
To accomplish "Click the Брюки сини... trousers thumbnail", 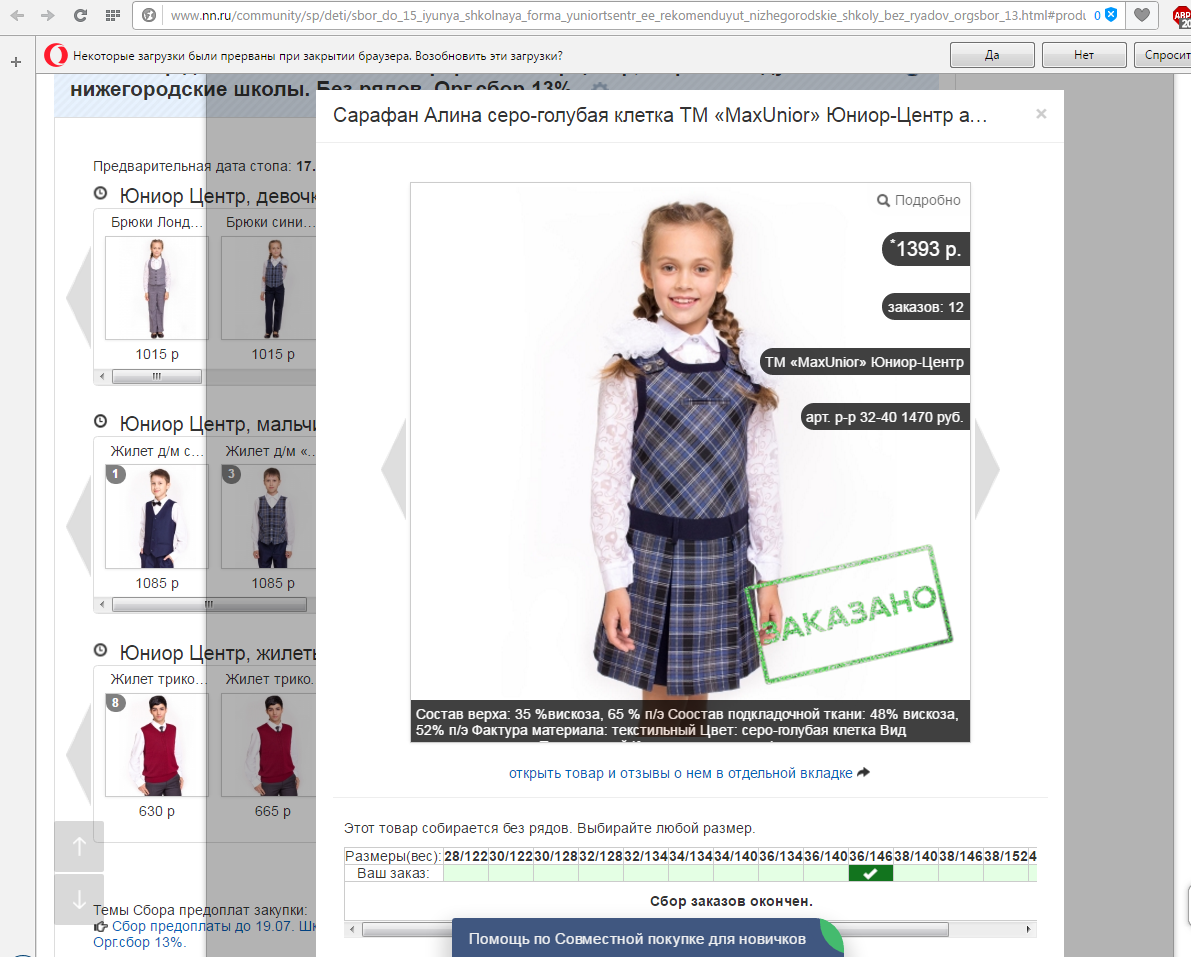I will pyautogui.click(x=269, y=288).
